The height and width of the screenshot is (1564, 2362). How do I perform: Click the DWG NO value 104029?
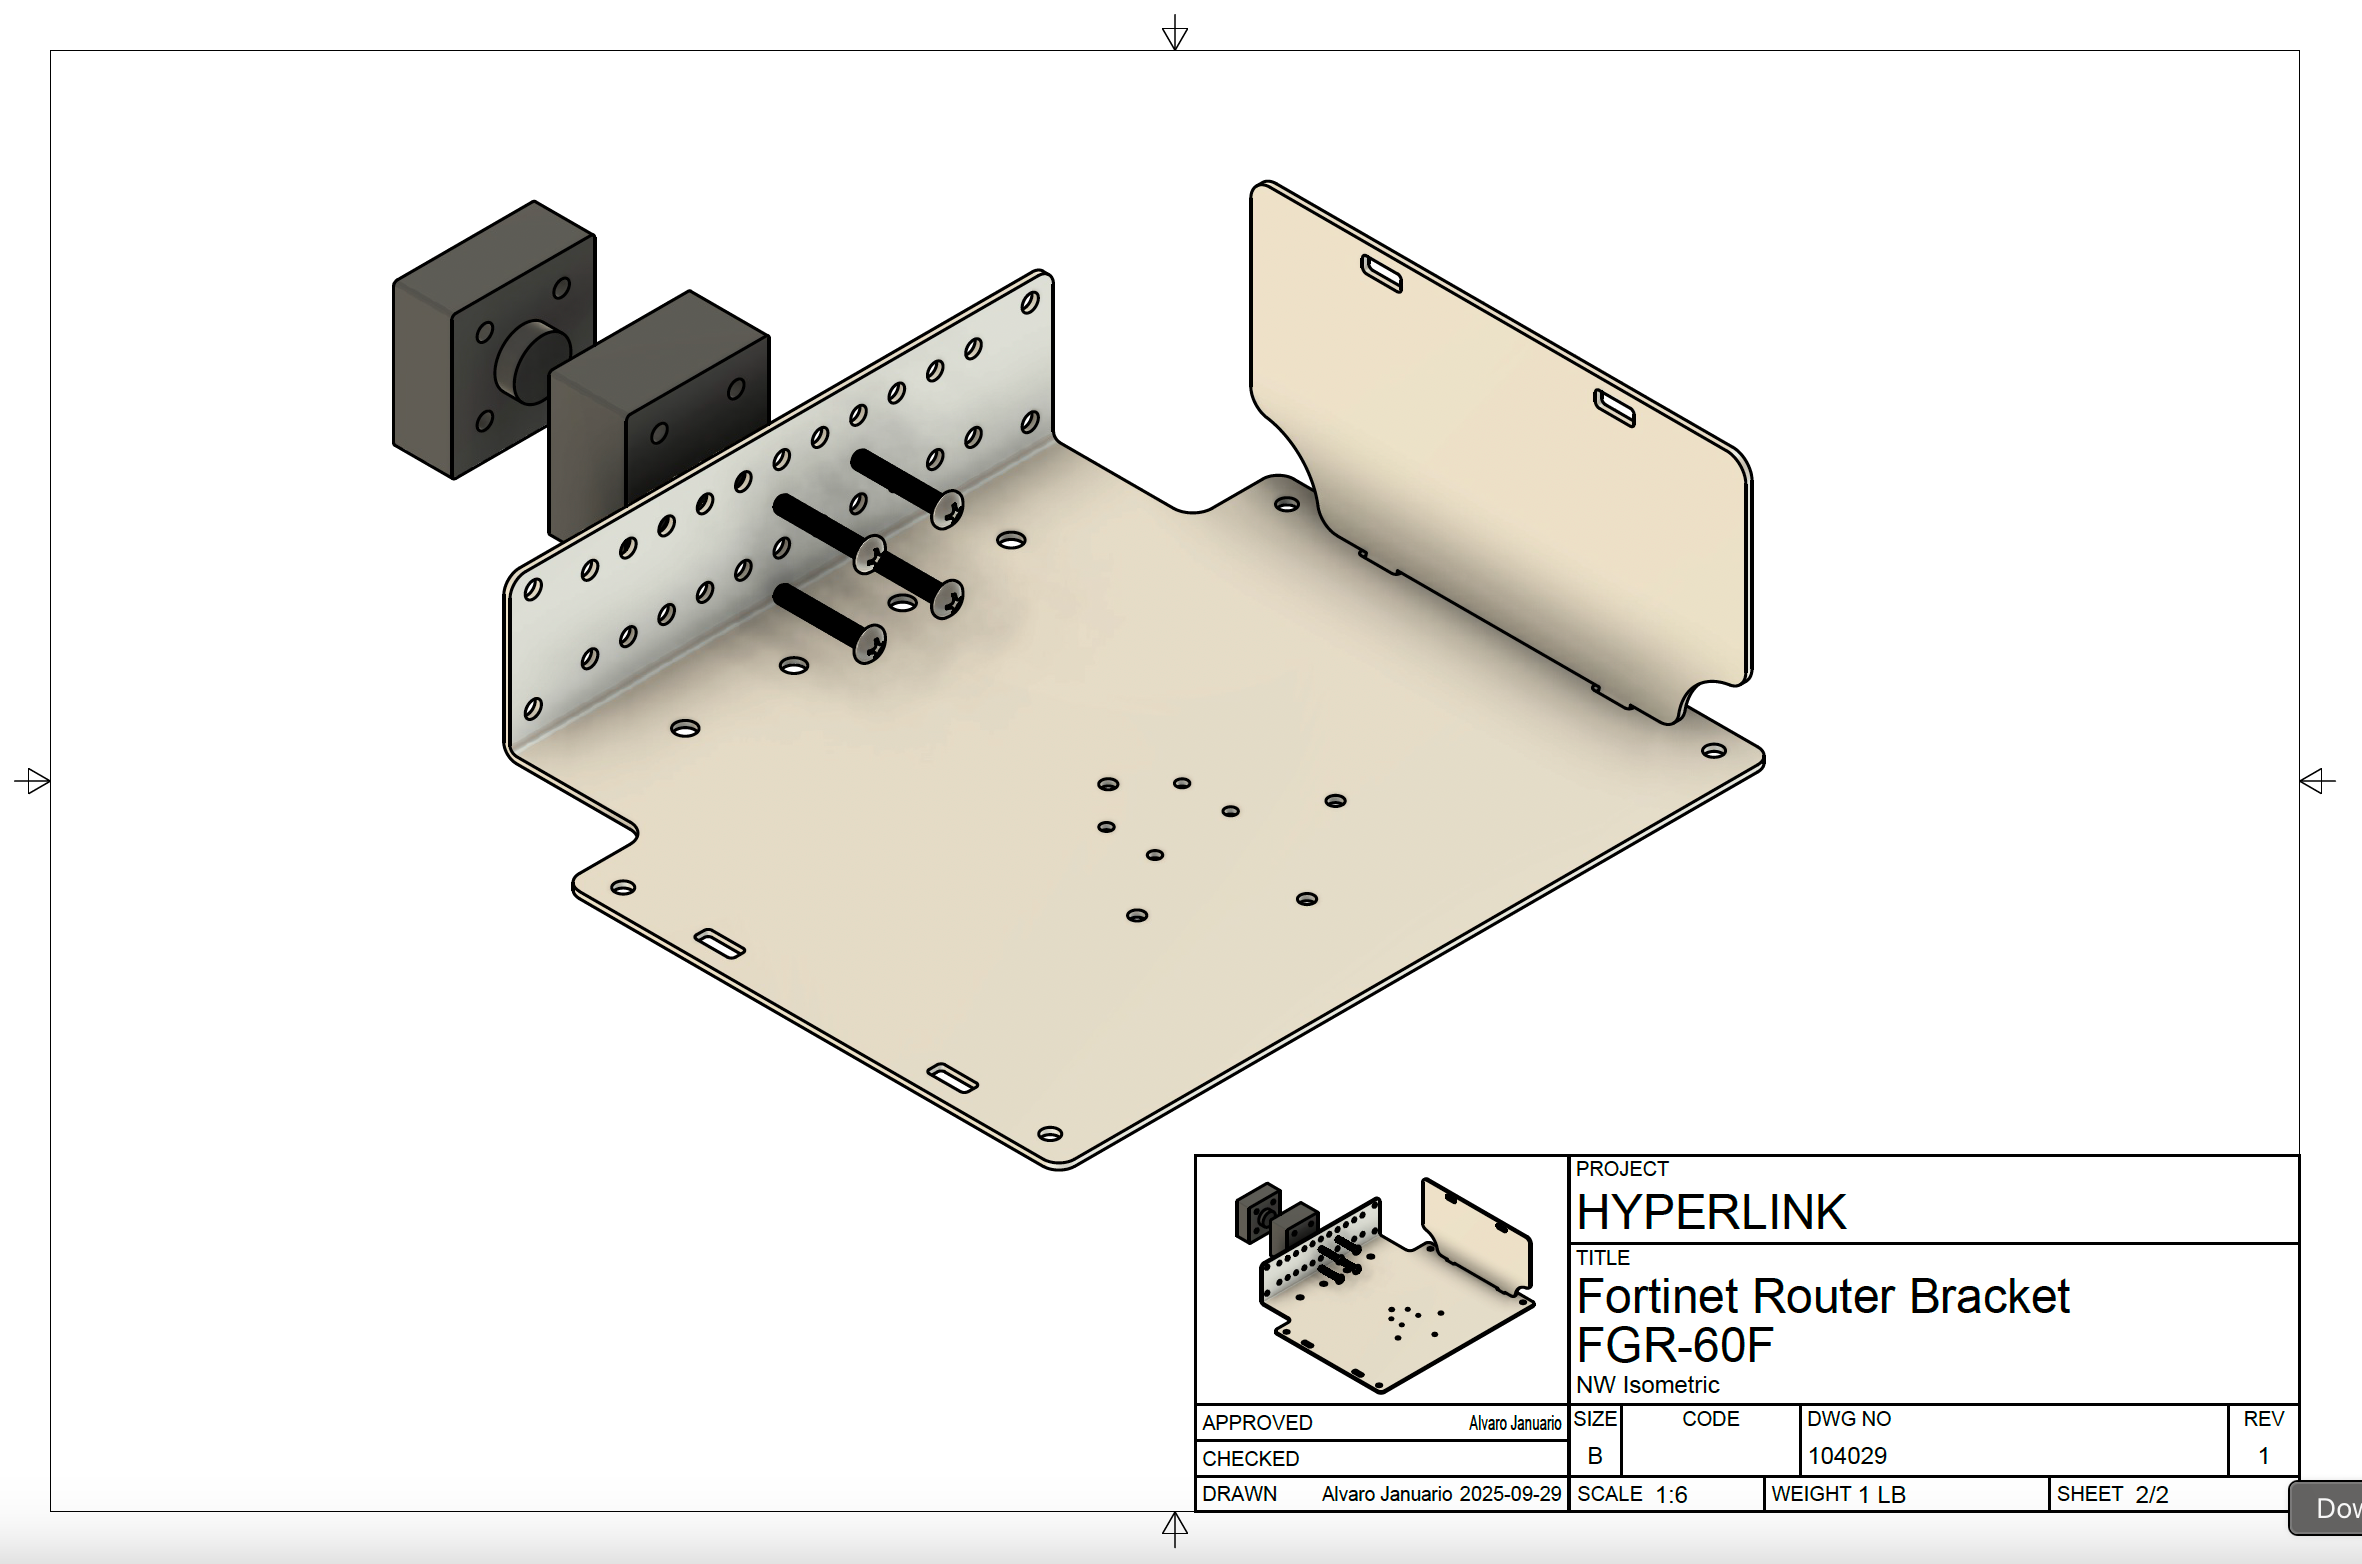[1847, 1456]
